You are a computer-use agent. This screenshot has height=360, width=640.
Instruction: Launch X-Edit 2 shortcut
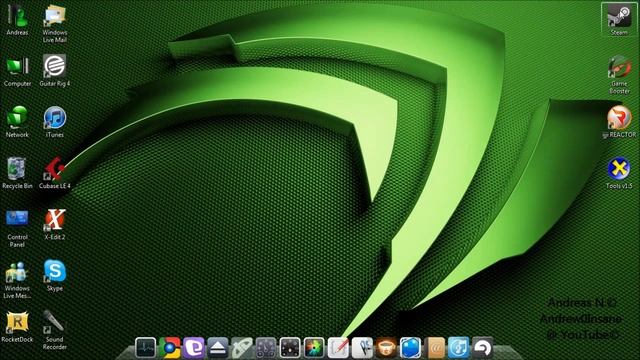coord(55,220)
